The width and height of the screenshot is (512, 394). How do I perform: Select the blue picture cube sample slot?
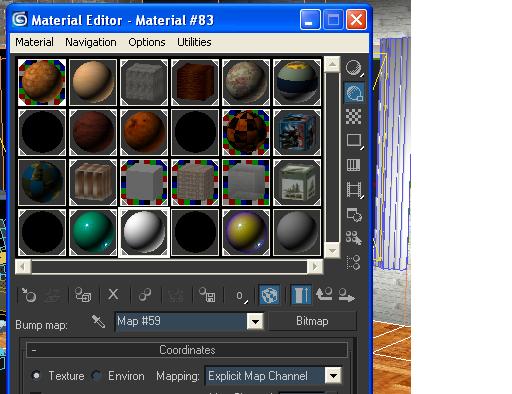click(297, 132)
